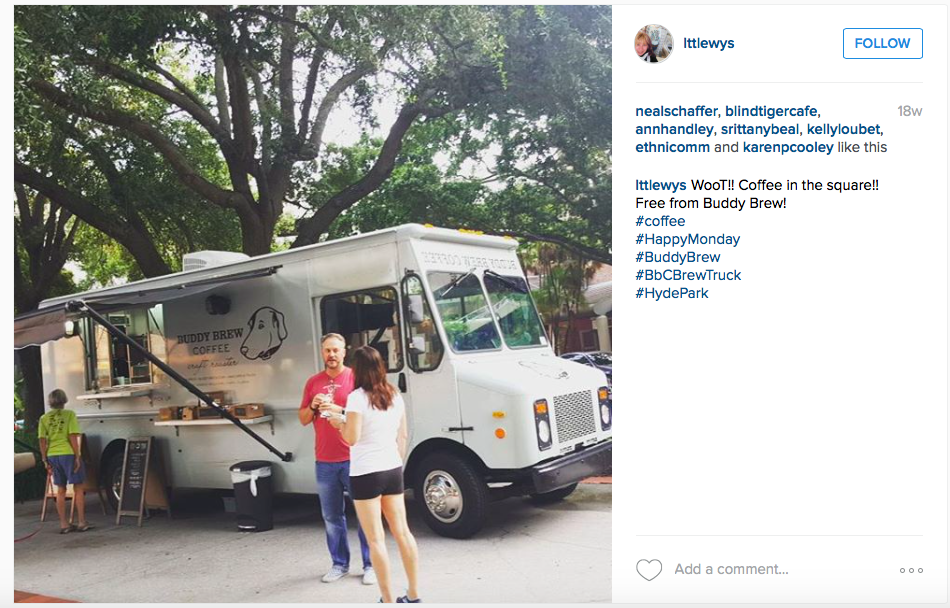The width and height of the screenshot is (950, 608).
Task: View ethnicomm's profile from likes
Action: tap(673, 147)
